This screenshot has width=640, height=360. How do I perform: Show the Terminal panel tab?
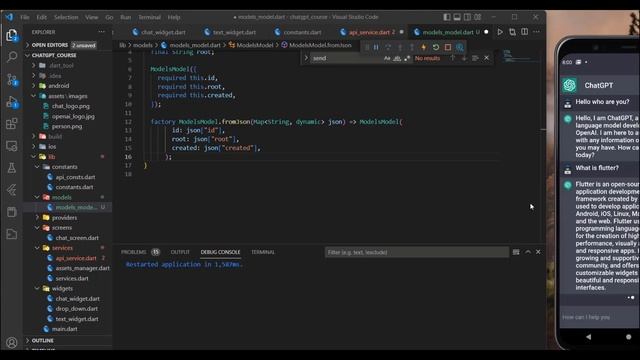(x=263, y=252)
